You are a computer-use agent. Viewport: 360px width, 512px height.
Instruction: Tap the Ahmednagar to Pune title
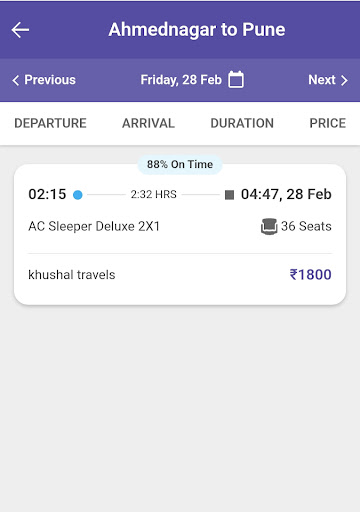point(197,30)
